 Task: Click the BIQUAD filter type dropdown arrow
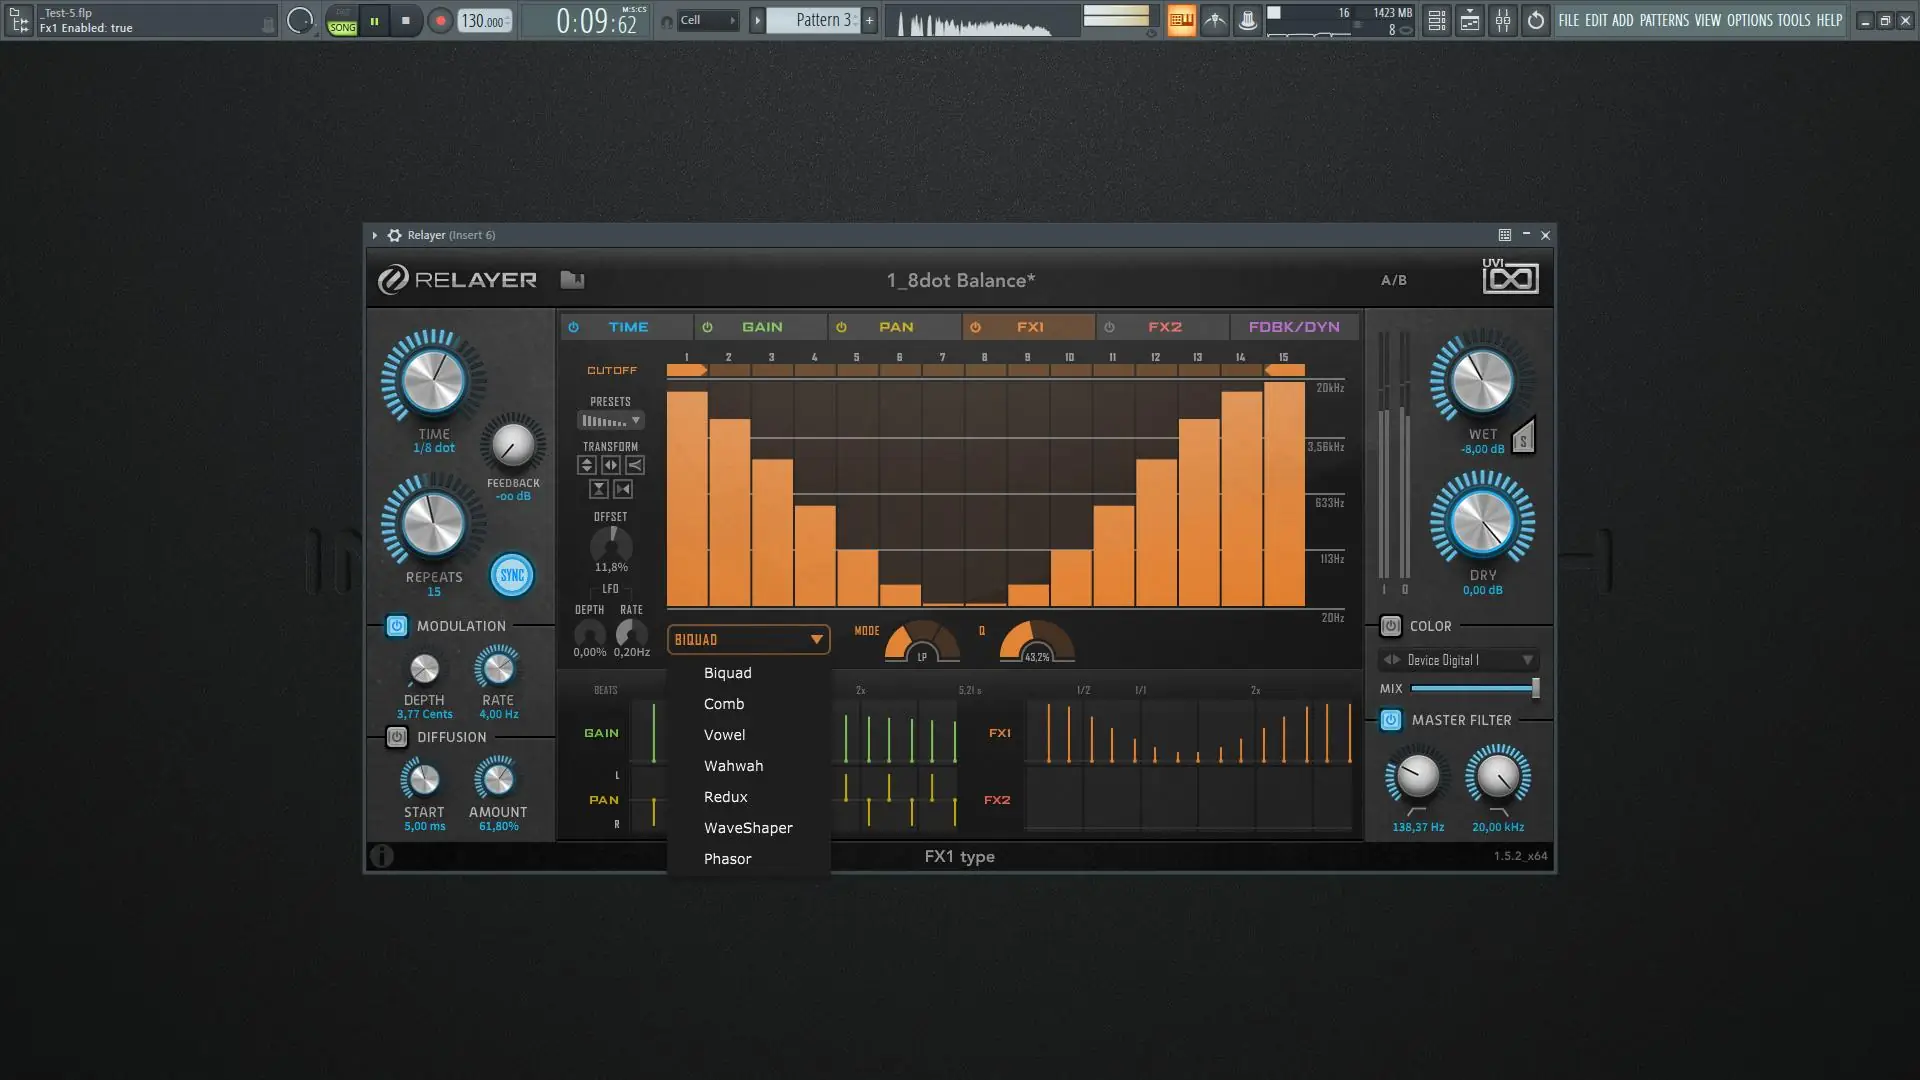[816, 640]
